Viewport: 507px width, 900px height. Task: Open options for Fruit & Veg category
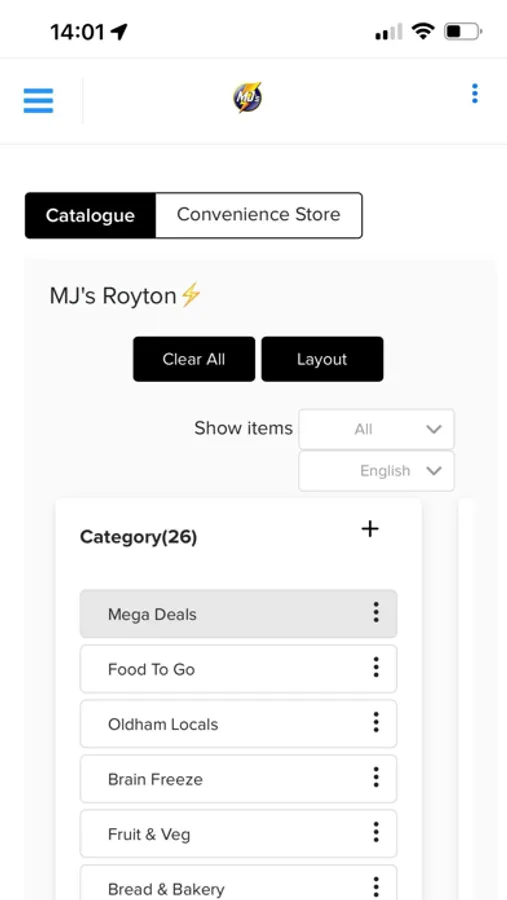(x=376, y=832)
